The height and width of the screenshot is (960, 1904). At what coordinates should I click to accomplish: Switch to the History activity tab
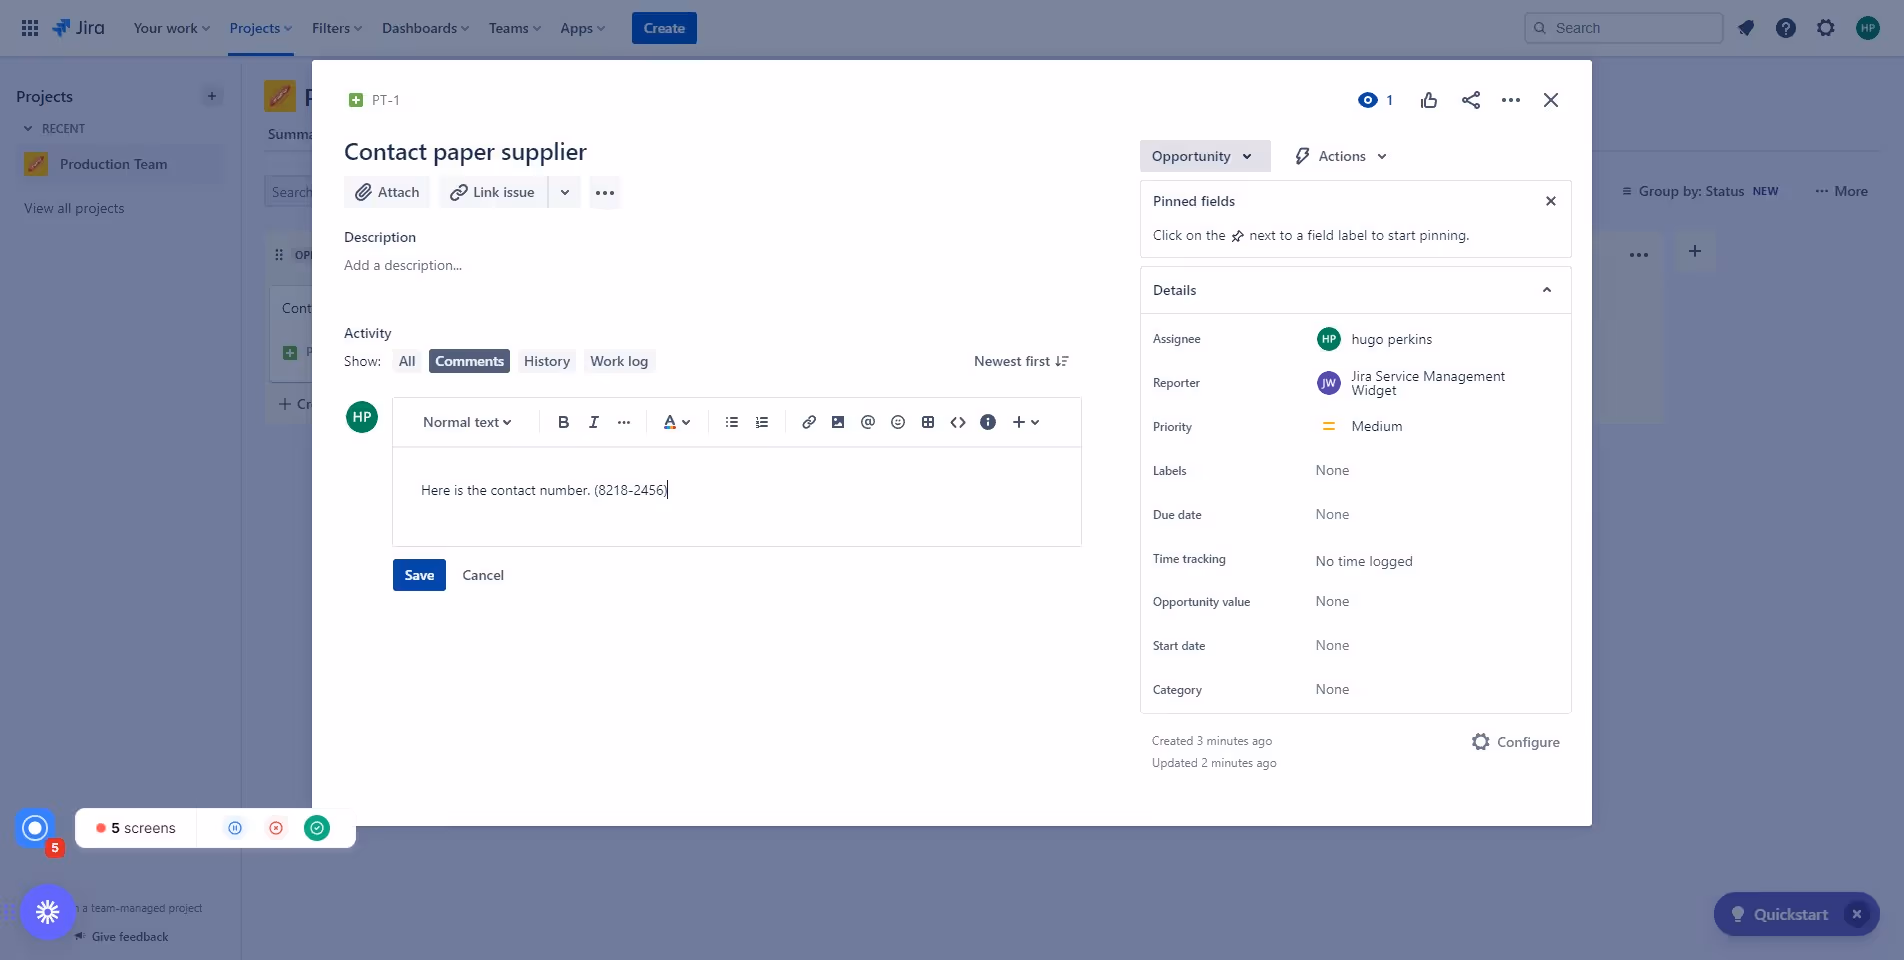pos(547,361)
